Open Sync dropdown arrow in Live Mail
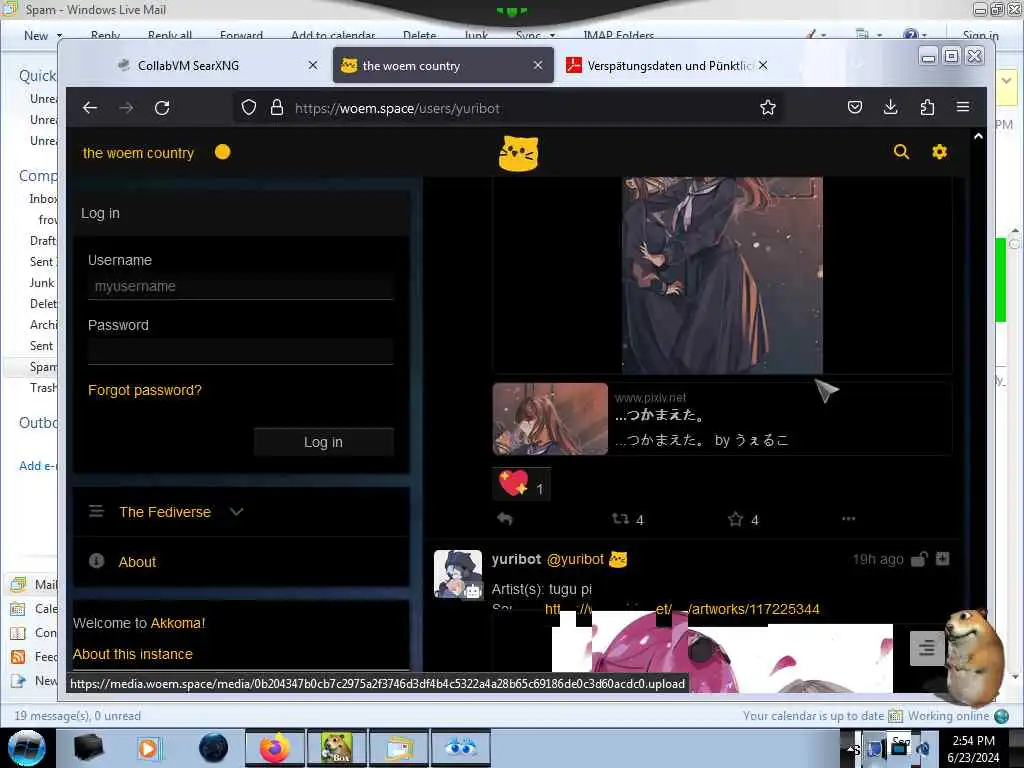1024x768 pixels. tap(552, 35)
